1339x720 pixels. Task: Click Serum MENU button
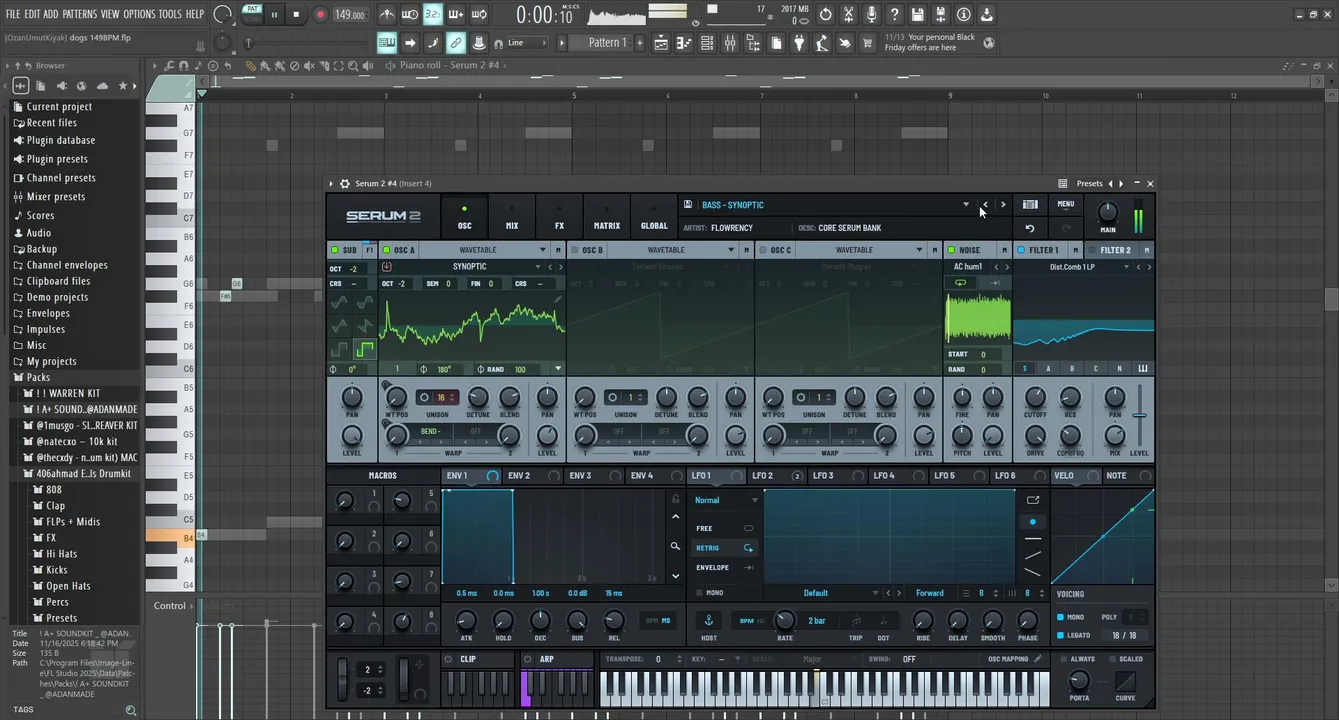(x=1066, y=204)
